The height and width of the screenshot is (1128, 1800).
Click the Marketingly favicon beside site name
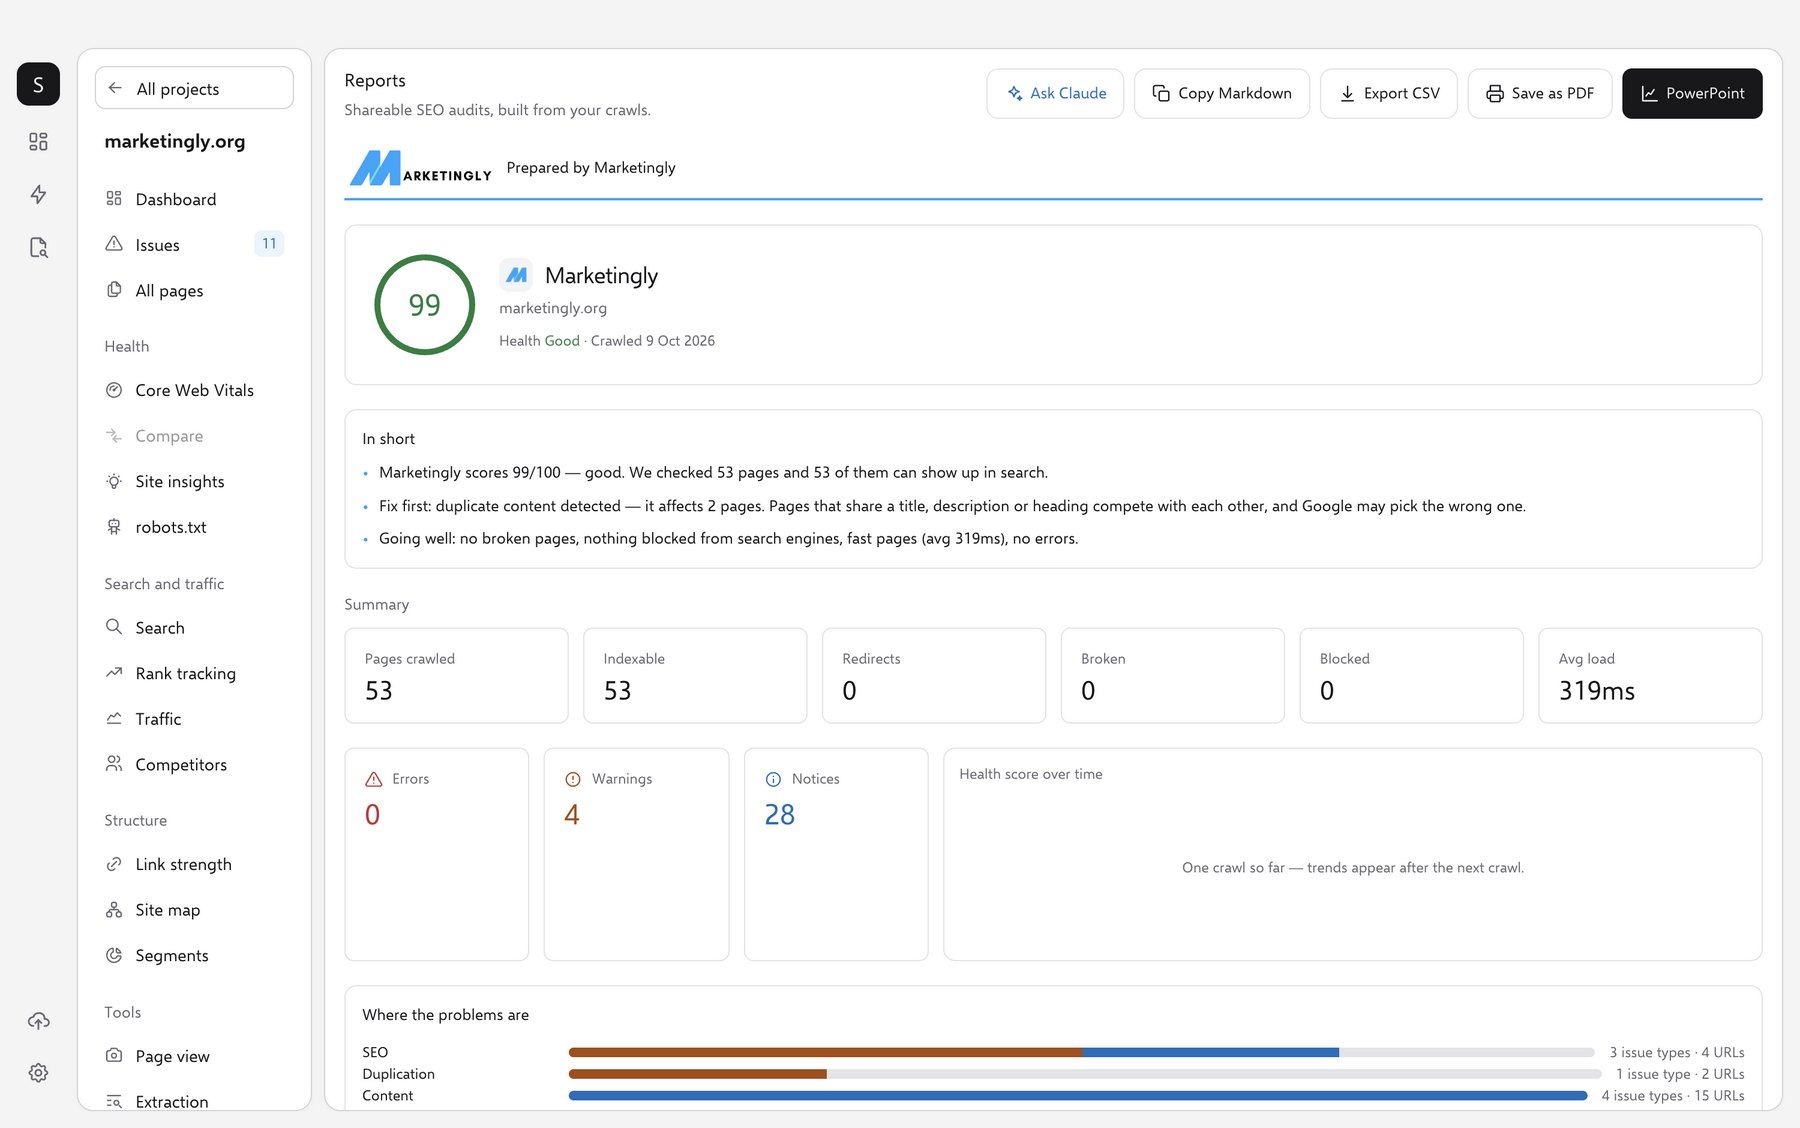[x=516, y=275]
